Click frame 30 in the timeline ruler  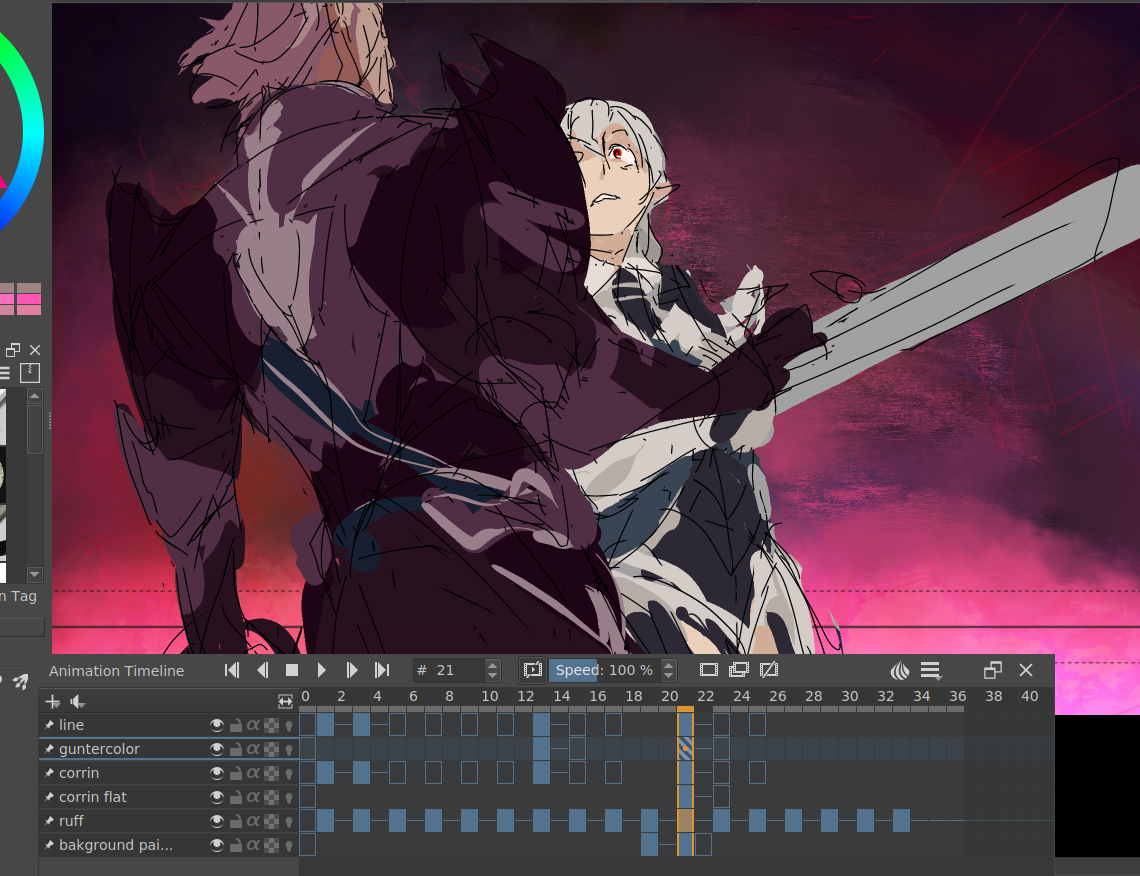click(849, 696)
